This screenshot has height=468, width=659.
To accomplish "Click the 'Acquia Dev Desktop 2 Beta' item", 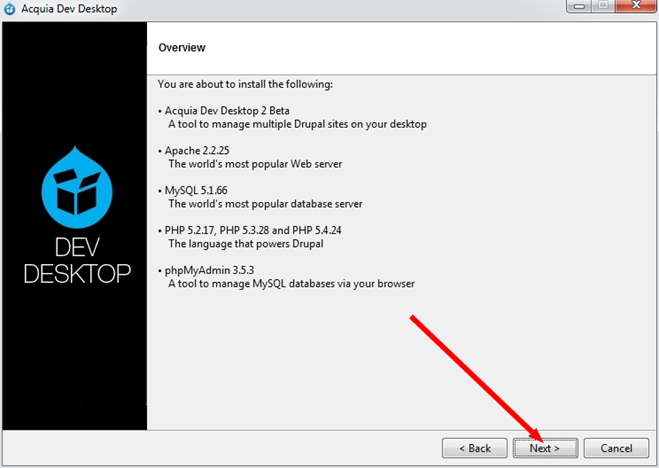I will 227,110.
